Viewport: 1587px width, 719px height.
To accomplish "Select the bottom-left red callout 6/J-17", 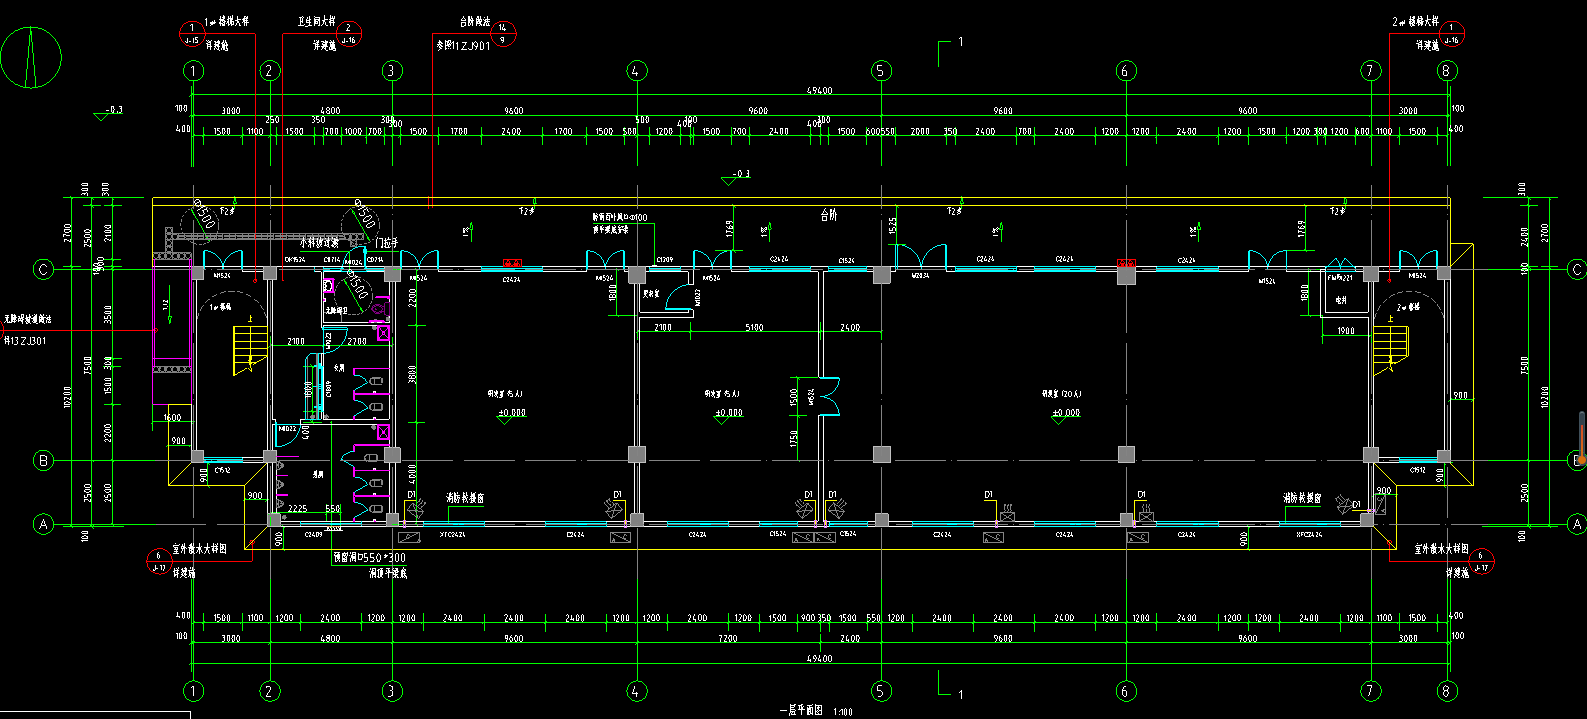I will point(158,561).
